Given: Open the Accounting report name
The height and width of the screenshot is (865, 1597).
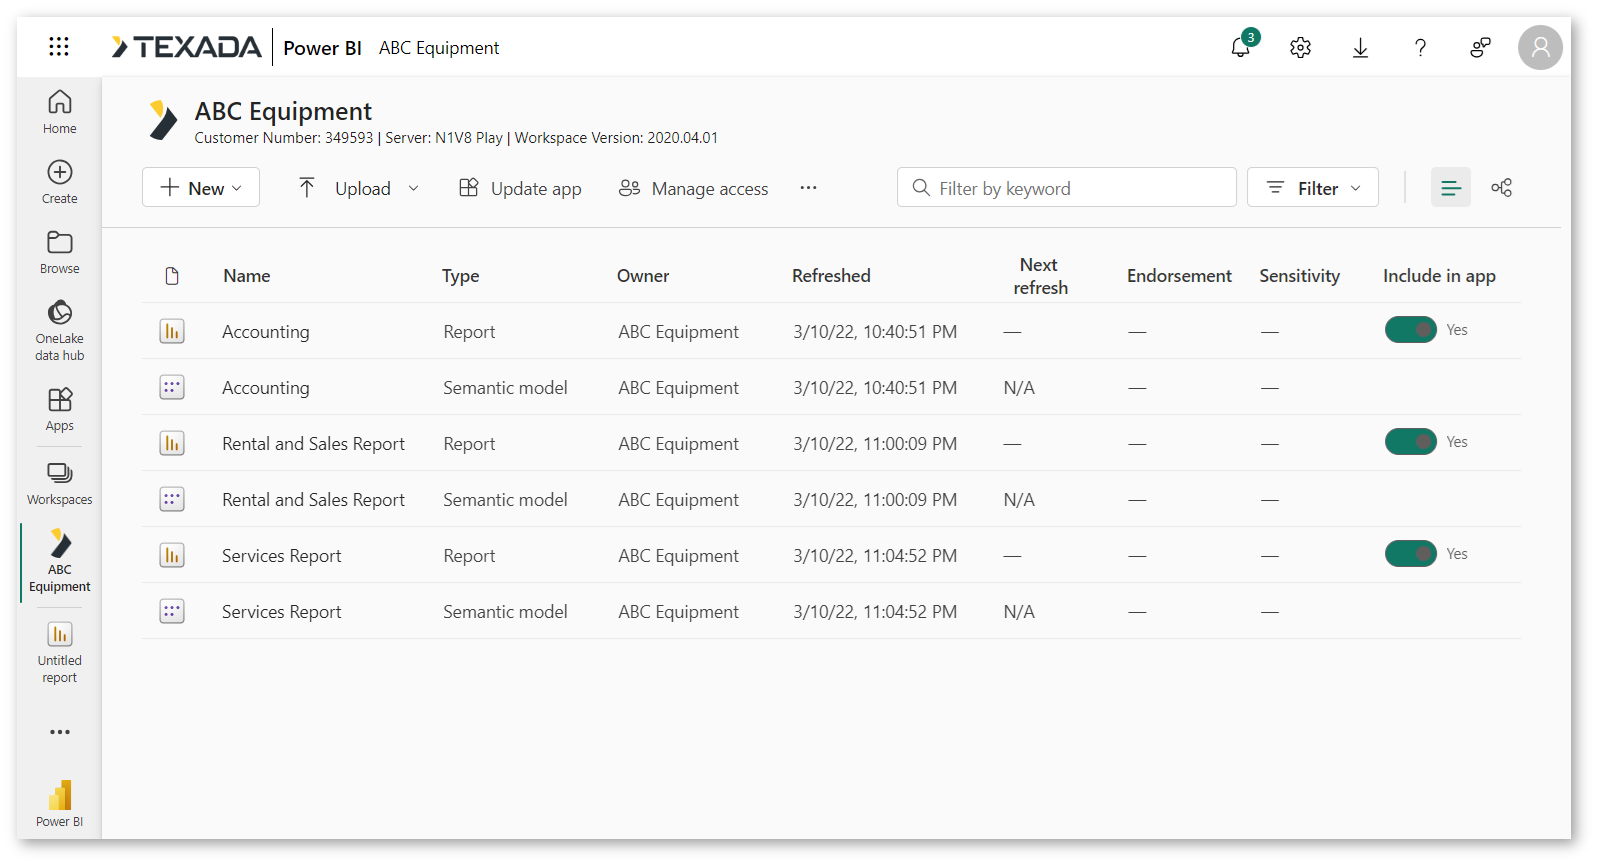Looking at the screenshot, I should tap(266, 332).
